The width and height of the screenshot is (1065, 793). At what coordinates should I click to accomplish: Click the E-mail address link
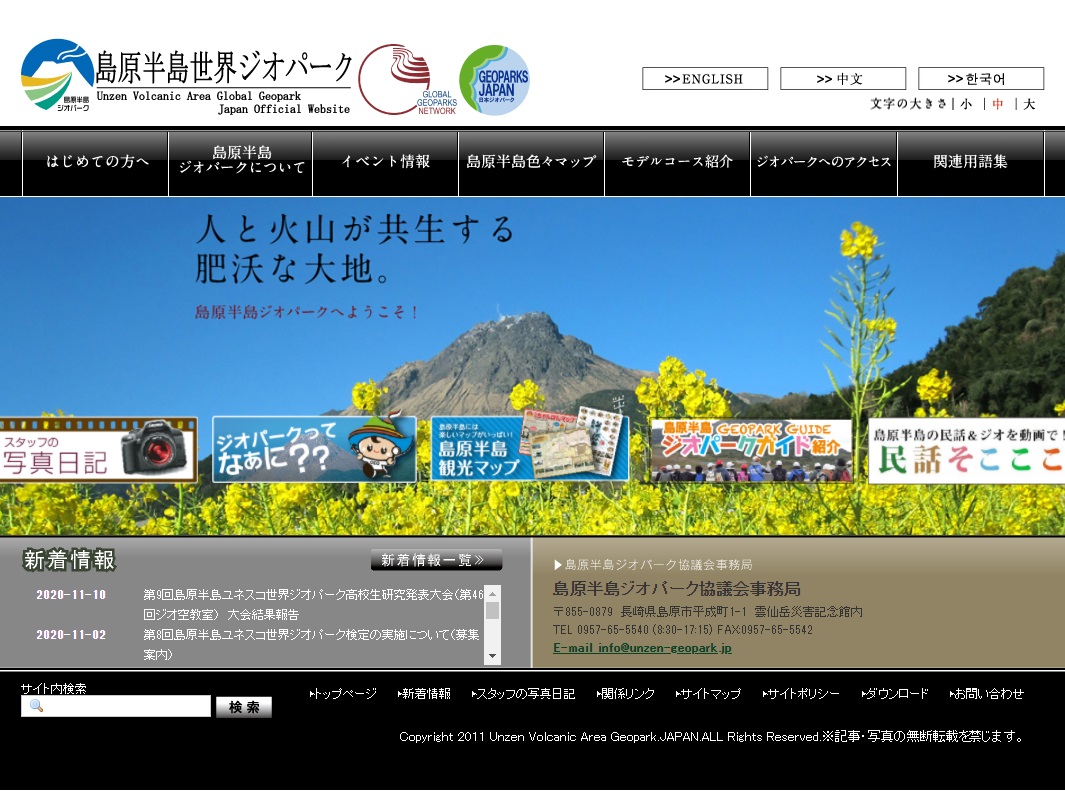click(x=643, y=647)
